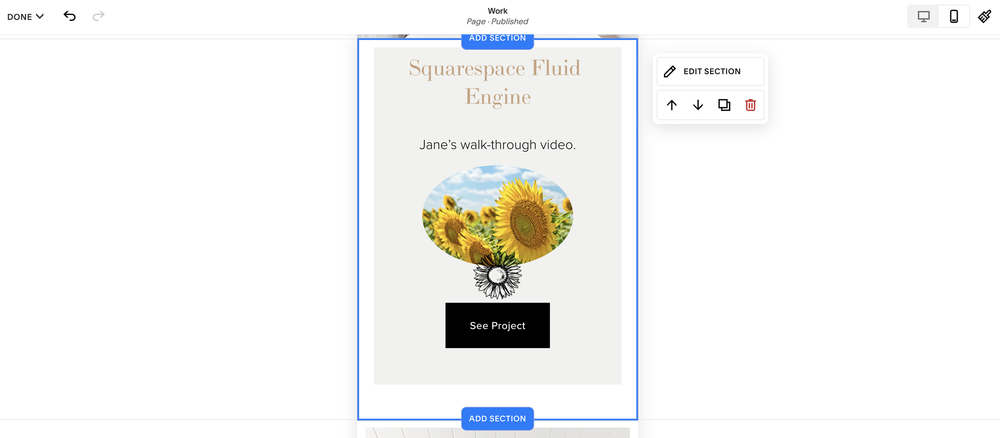Switch to mobile view icon
This screenshot has height=438, width=1000.
tap(954, 17)
